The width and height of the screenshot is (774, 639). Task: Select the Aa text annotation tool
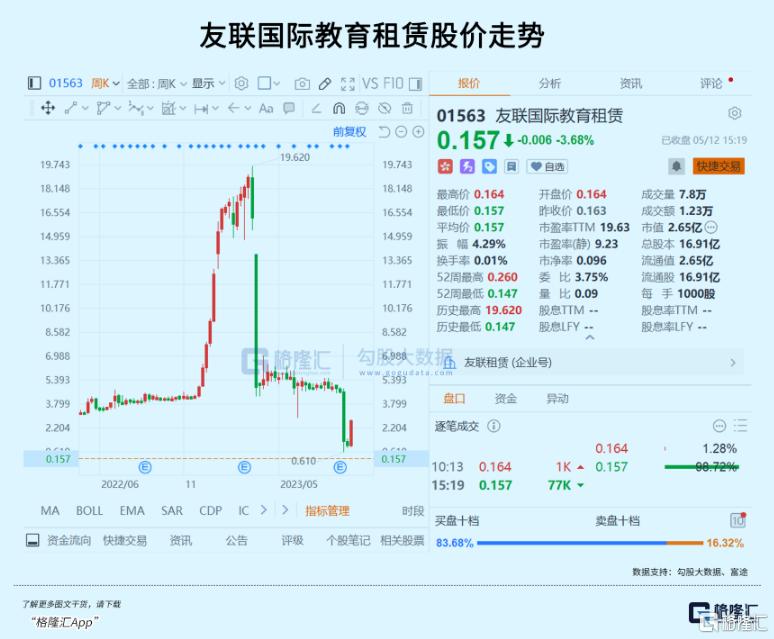(x=266, y=108)
